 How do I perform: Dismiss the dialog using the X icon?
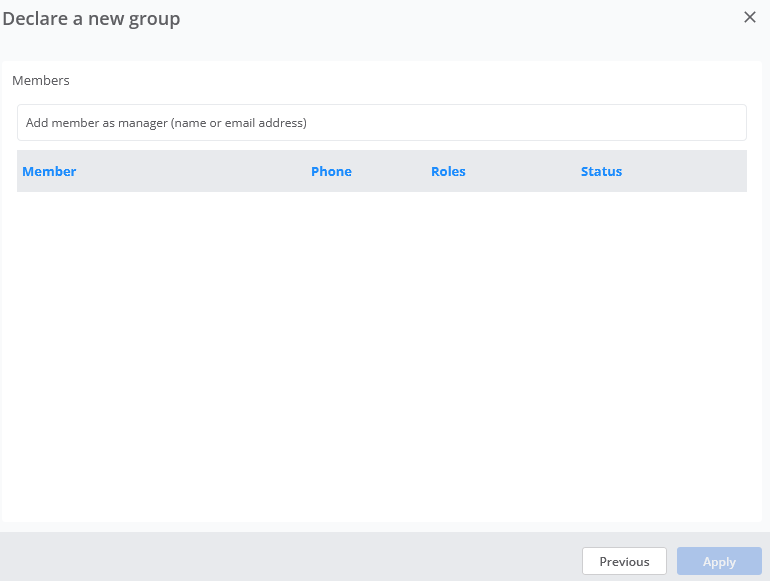[749, 17]
